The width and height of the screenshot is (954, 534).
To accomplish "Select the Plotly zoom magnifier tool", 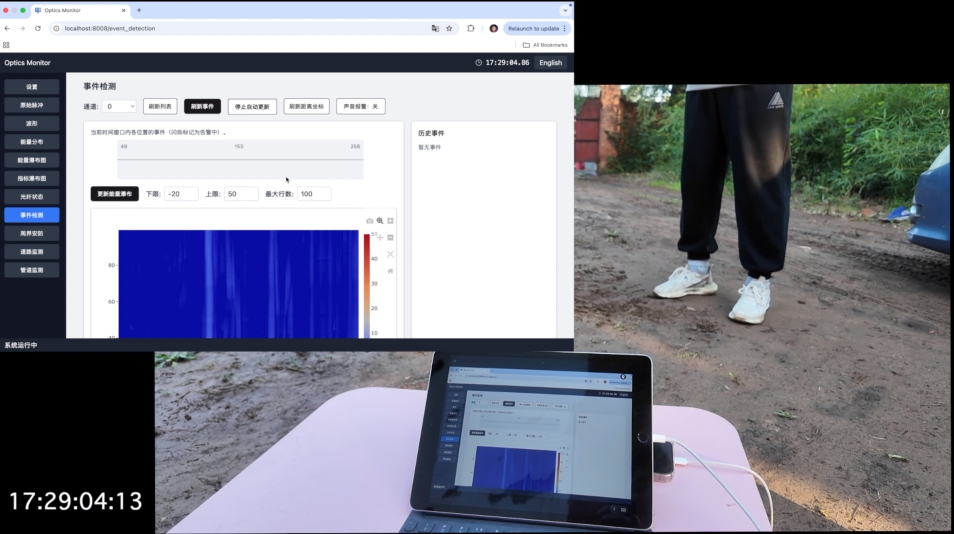I will [380, 220].
